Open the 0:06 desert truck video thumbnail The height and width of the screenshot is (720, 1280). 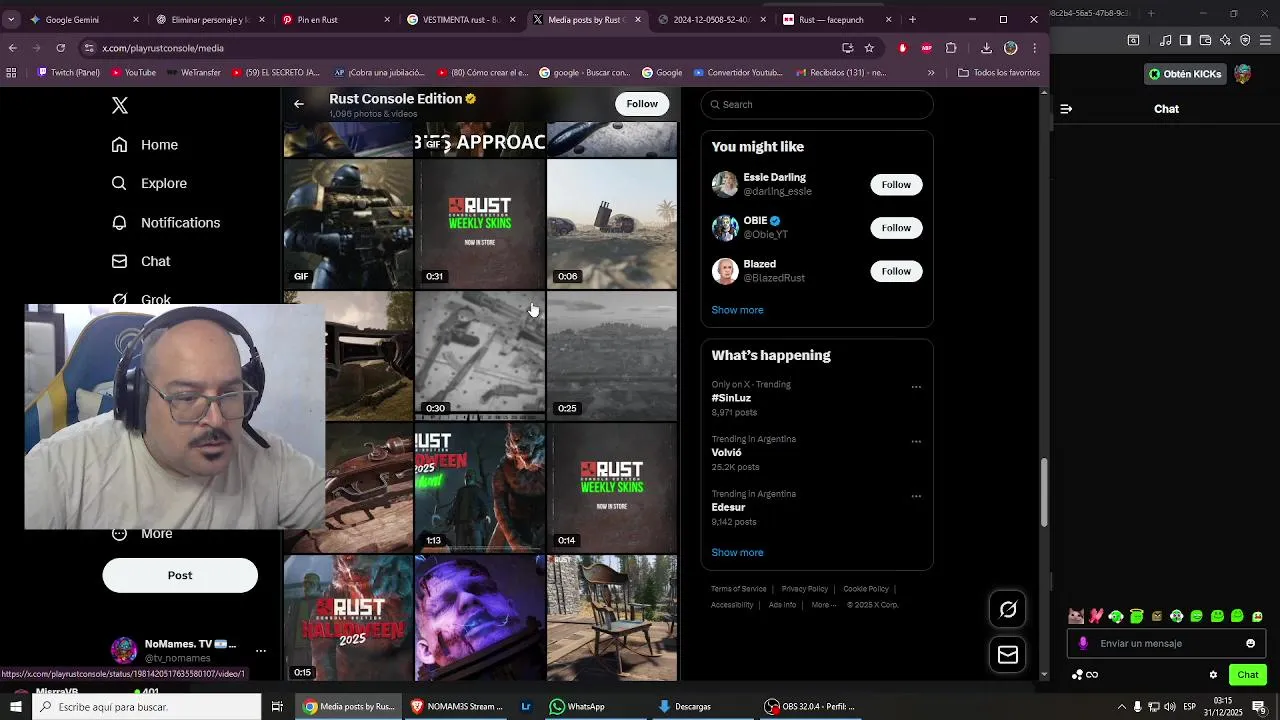pyautogui.click(x=612, y=224)
